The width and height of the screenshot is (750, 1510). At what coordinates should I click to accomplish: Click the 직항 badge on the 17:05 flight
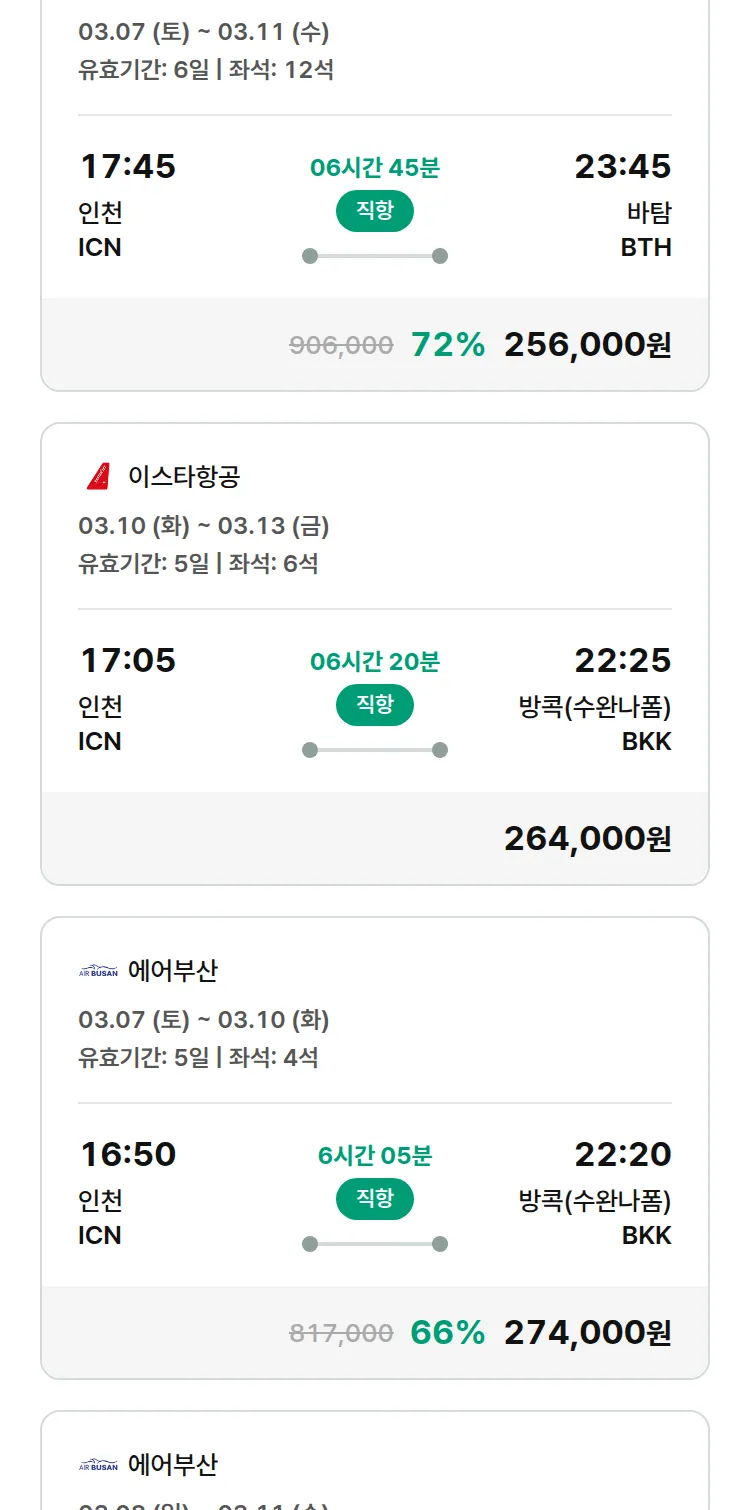tap(374, 705)
